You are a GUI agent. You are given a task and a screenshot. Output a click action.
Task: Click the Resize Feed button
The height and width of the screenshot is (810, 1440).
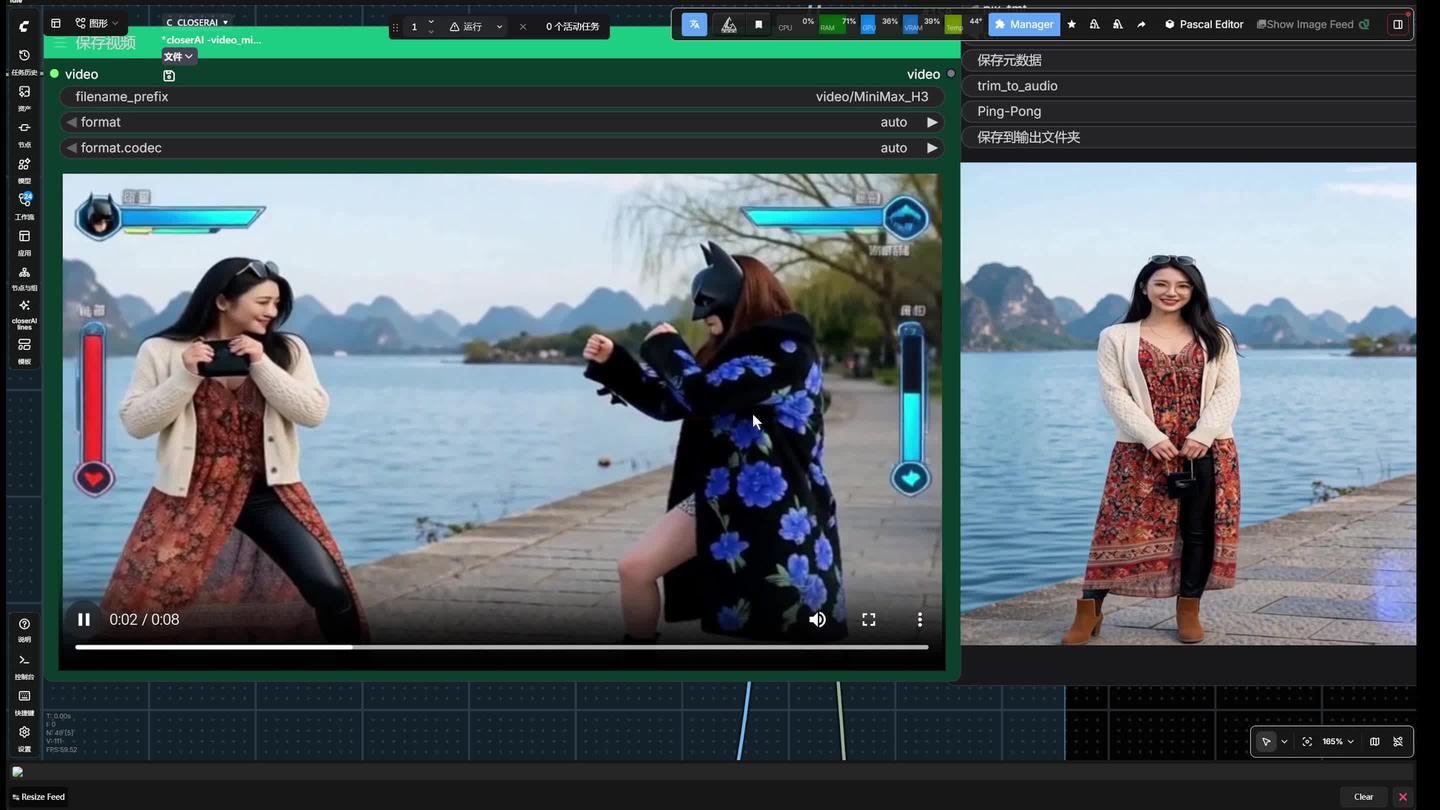[39, 797]
